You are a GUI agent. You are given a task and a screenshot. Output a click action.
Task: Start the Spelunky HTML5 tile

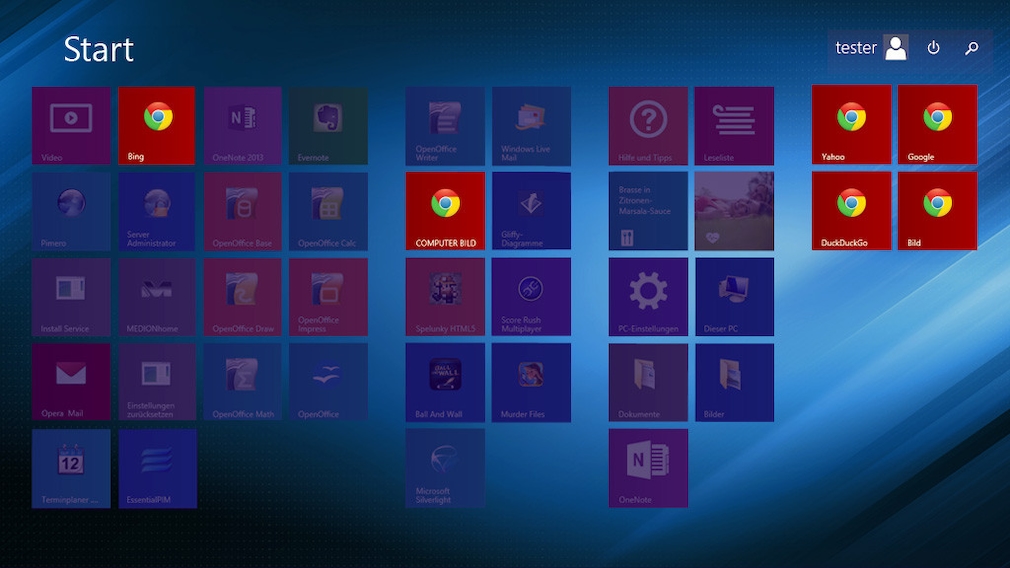click(445, 297)
